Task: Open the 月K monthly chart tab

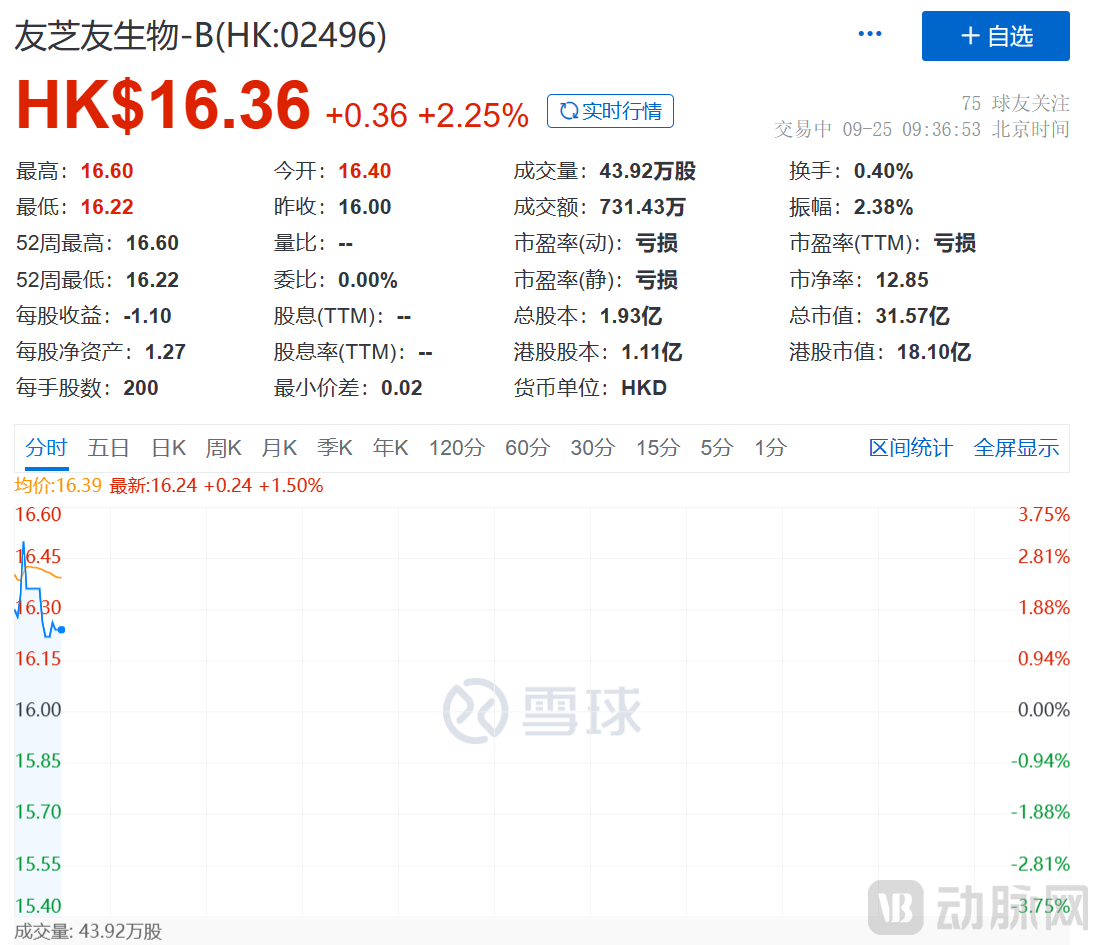Action: tap(279, 448)
